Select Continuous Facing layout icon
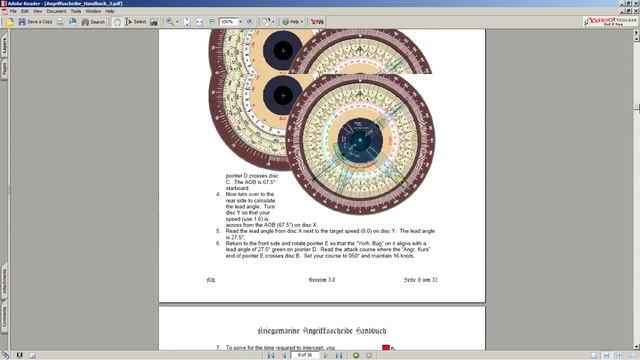 619,356
